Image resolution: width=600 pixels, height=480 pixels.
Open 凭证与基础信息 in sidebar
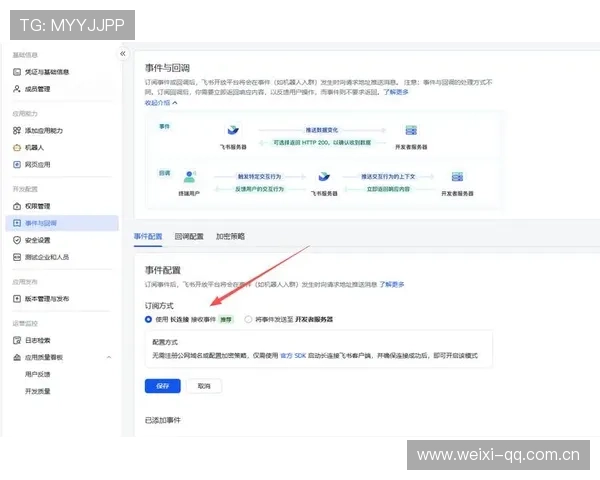pos(47,72)
